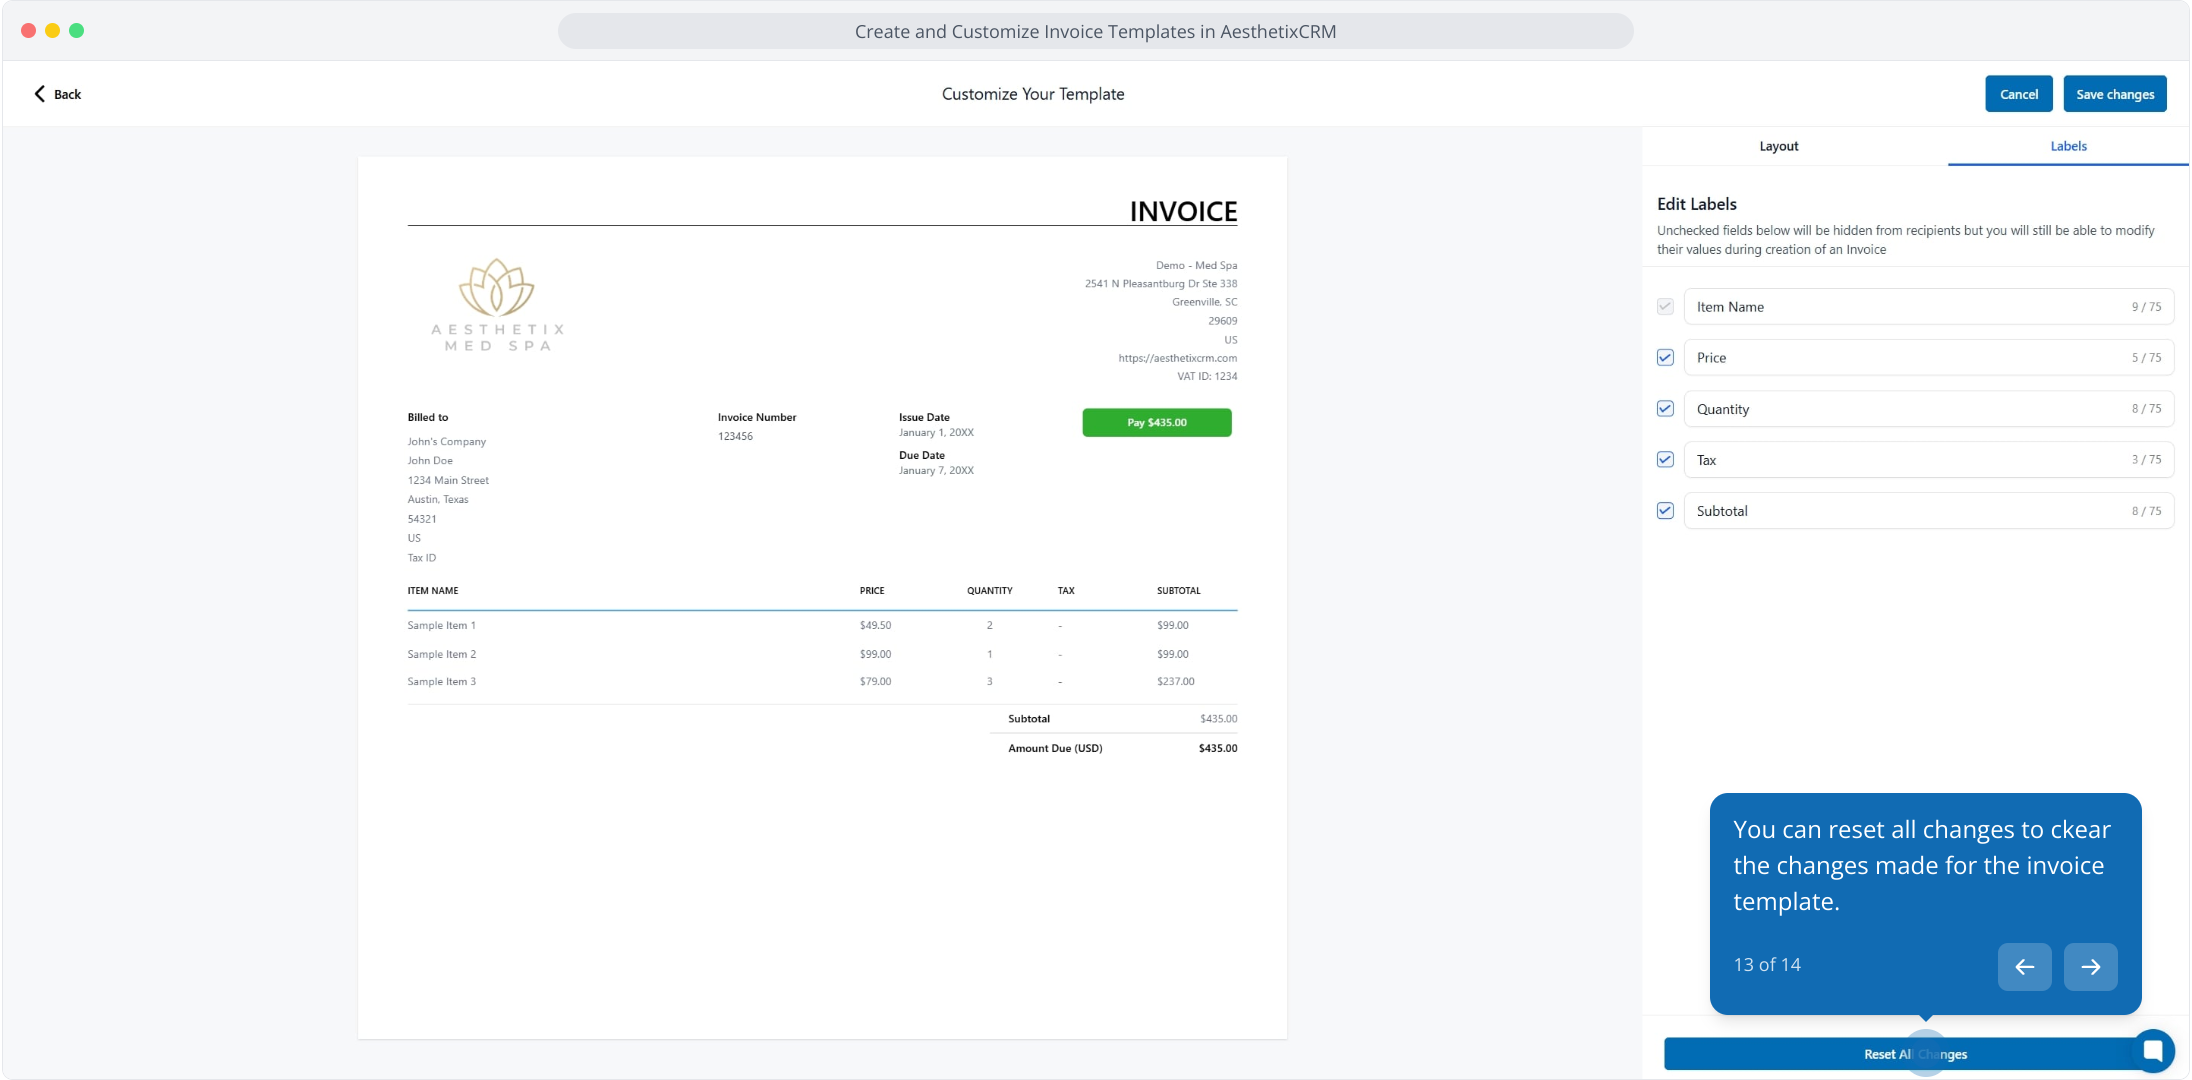Click the red window close dot
The width and height of the screenshot is (2192, 1080).
(x=29, y=31)
